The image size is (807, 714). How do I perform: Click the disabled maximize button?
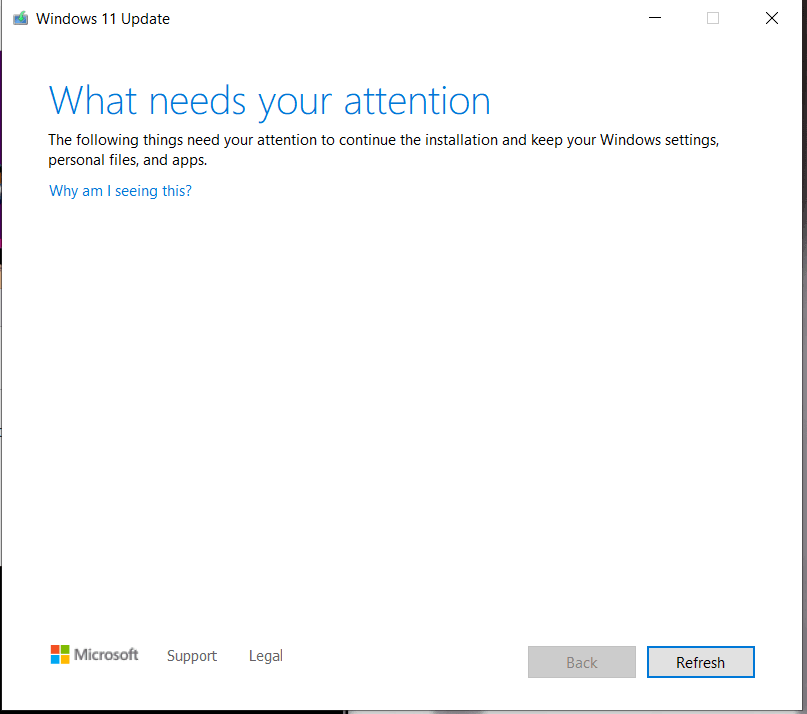pos(713,18)
